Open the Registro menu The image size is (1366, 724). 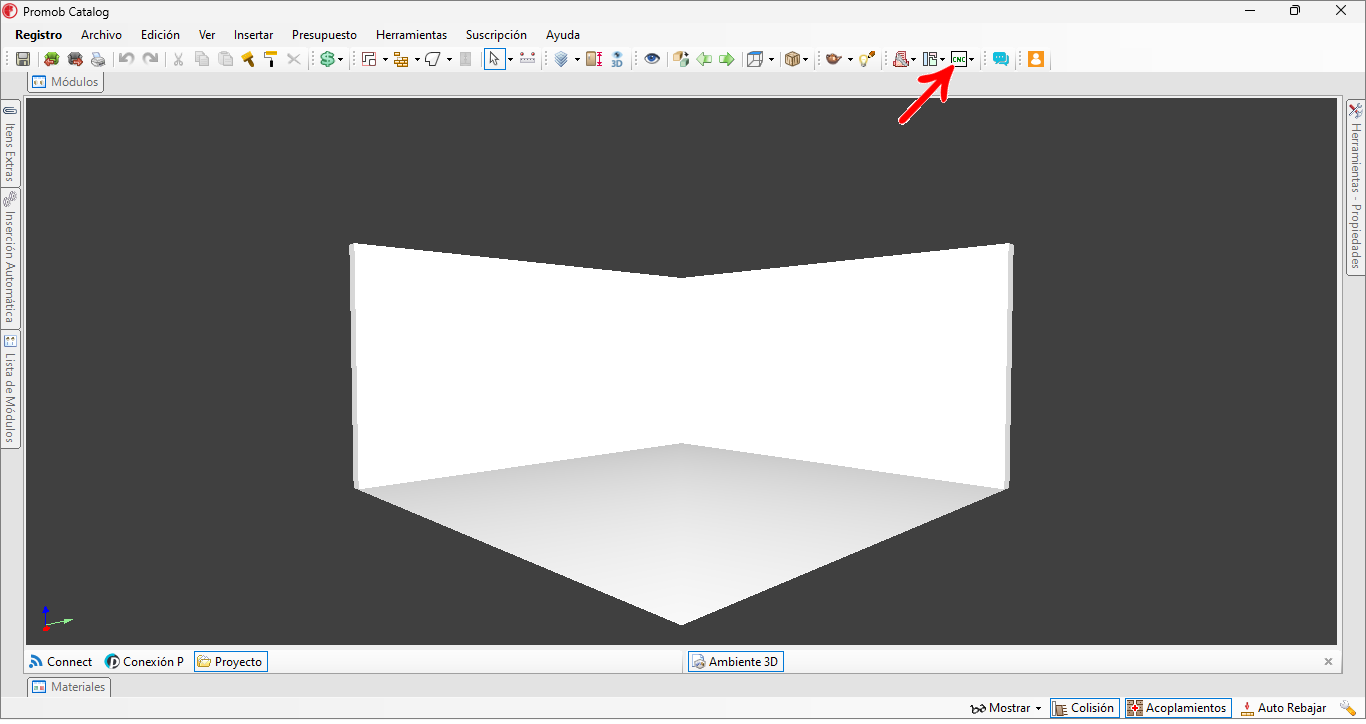(38, 35)
